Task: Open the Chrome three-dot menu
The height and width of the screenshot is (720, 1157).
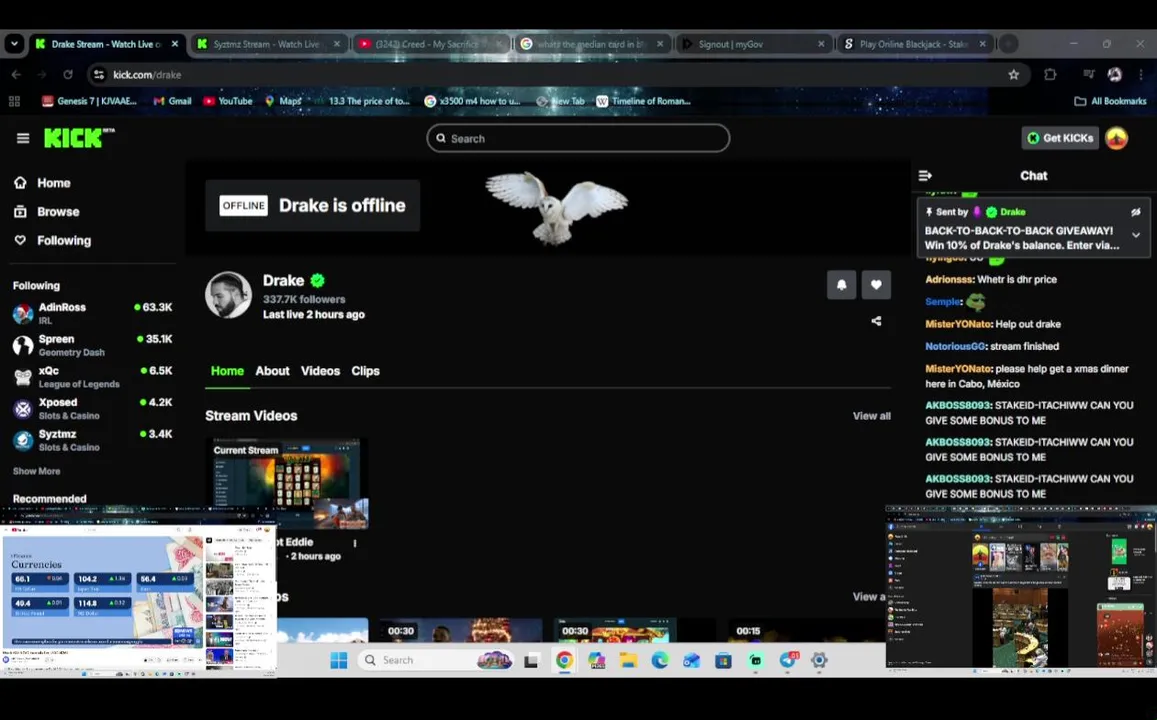Action: (x=1141, y=75)
